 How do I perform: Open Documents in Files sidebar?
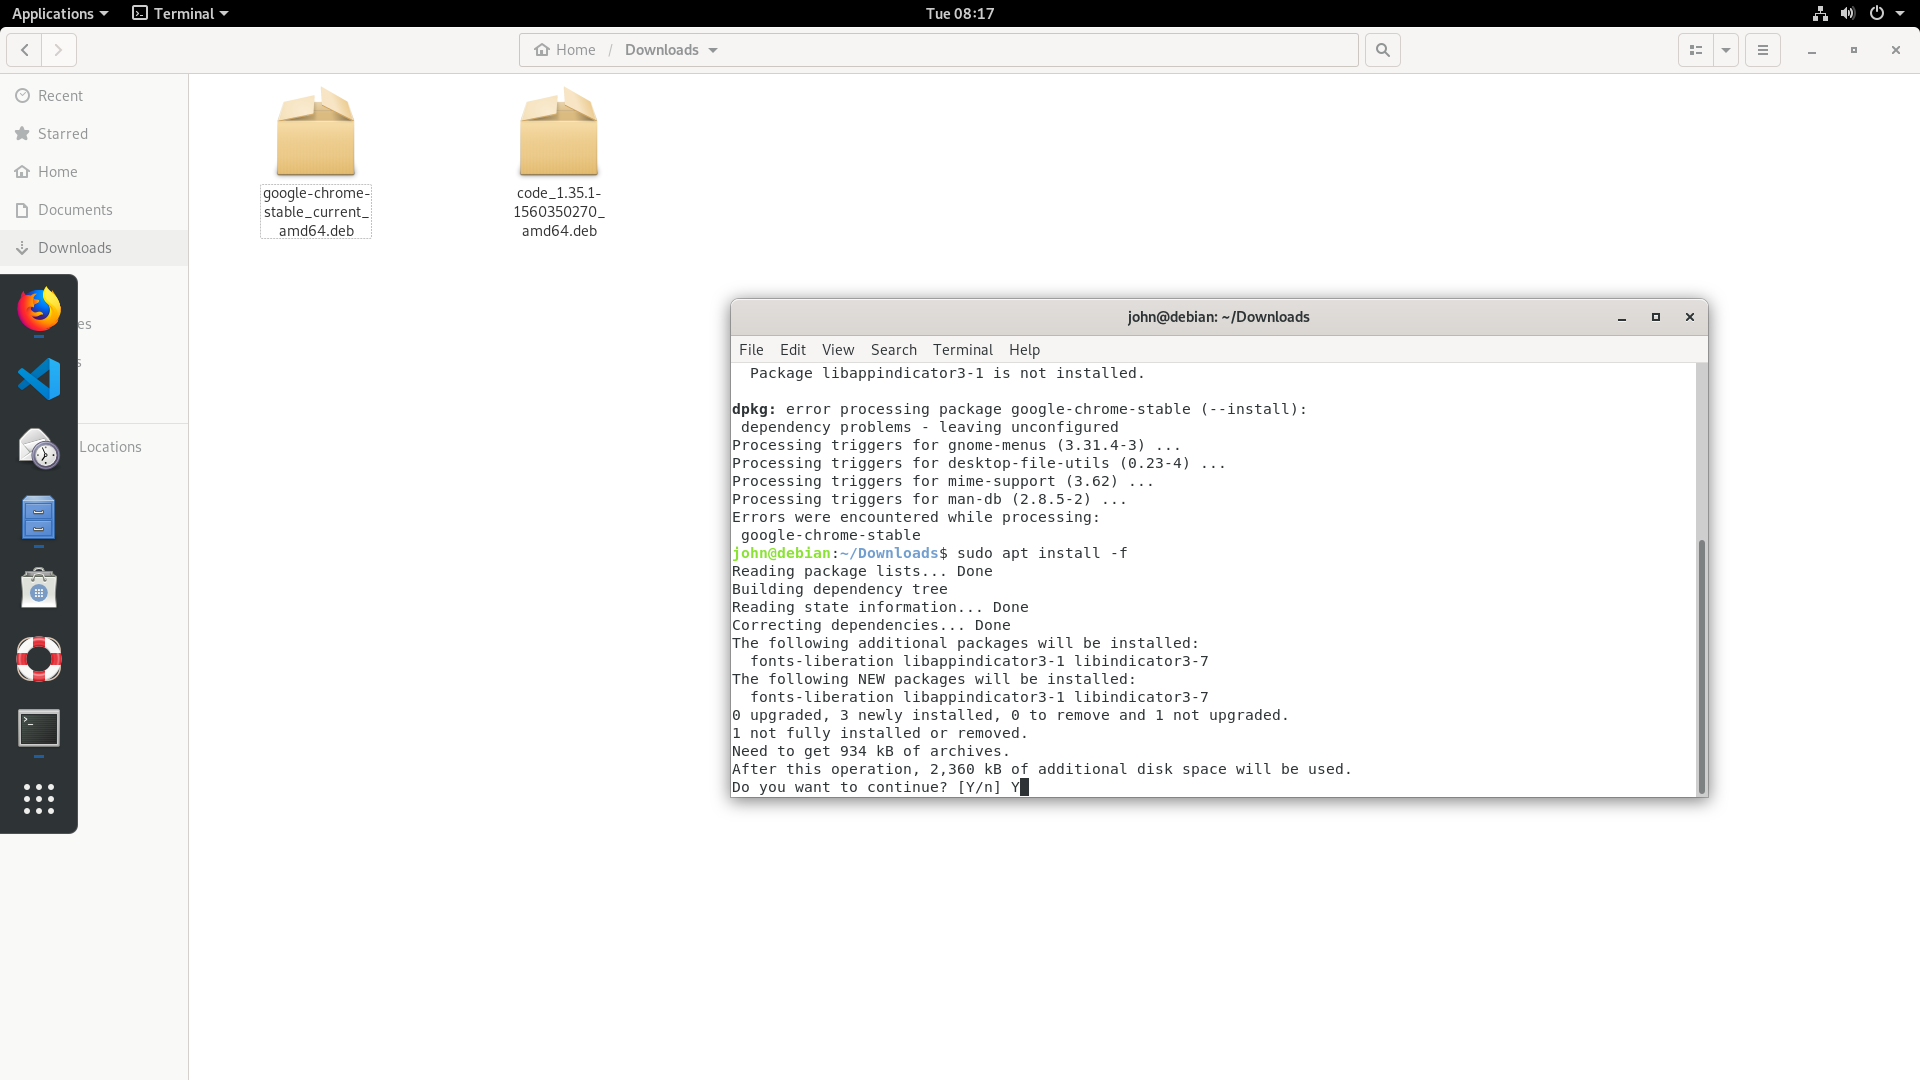(94, 210)
